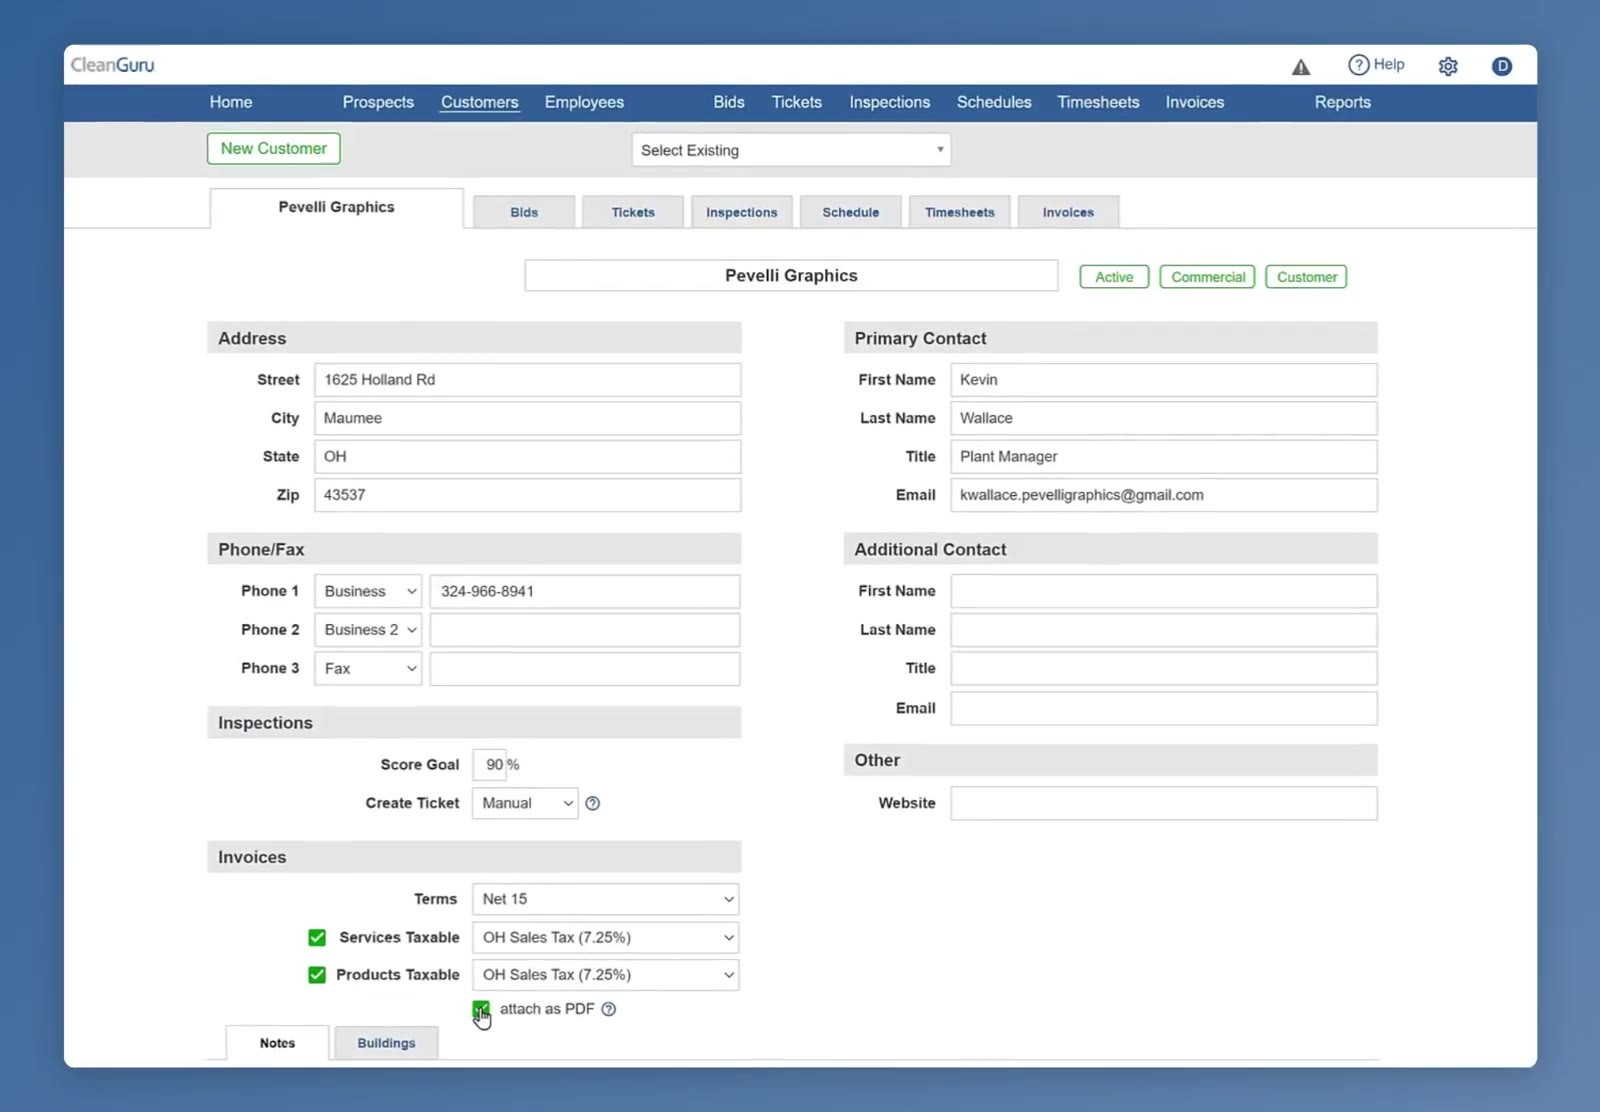Open the Create Ticket Manual dropdown
The width and height of the screenshot is (1600, 1112).
point(525,803)
